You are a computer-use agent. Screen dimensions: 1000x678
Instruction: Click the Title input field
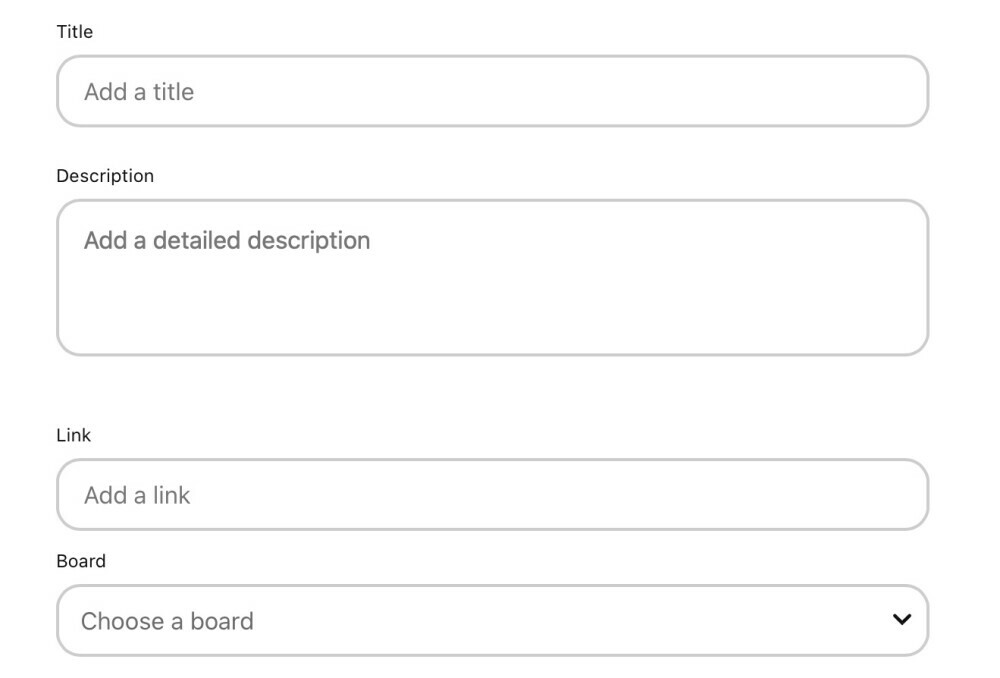pos(492,91)
